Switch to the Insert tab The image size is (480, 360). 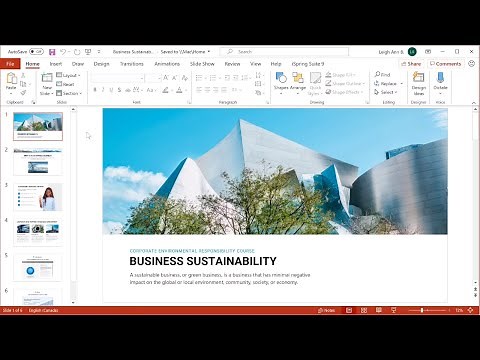point(56,64)
